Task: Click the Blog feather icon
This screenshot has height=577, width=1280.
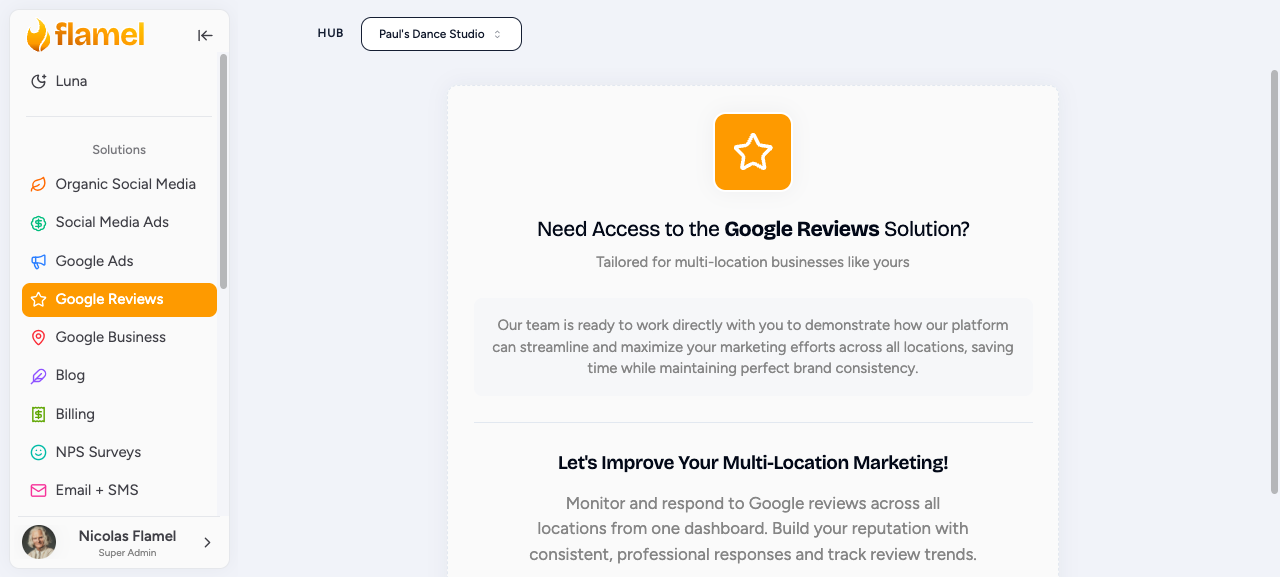Action: [39, 376]
